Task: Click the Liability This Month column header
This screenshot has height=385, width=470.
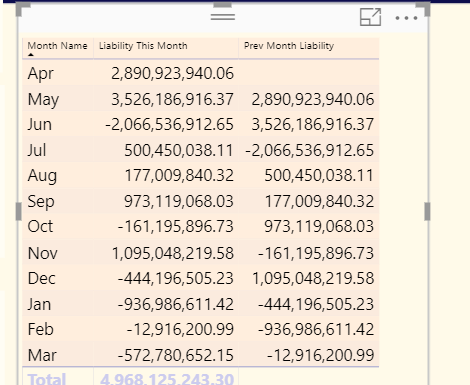Action: pyautogui.click(x=143, y=46)
